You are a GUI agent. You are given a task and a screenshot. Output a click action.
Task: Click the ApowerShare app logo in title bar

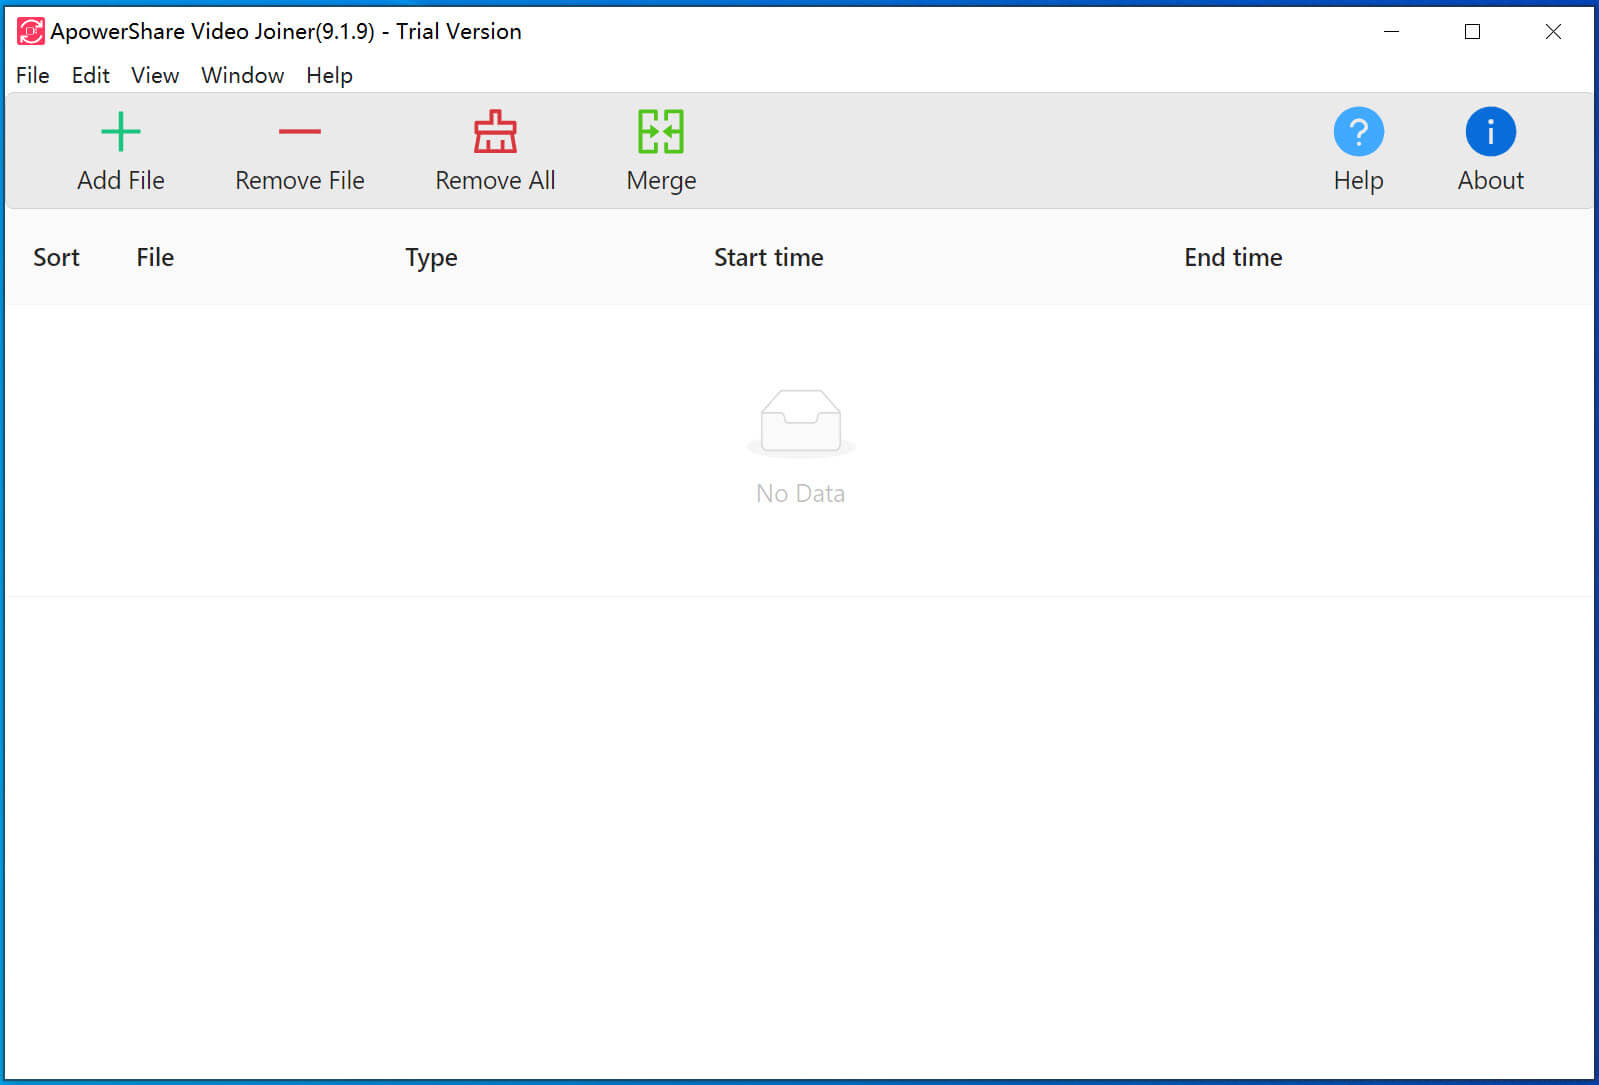click(x=30, y=32)
